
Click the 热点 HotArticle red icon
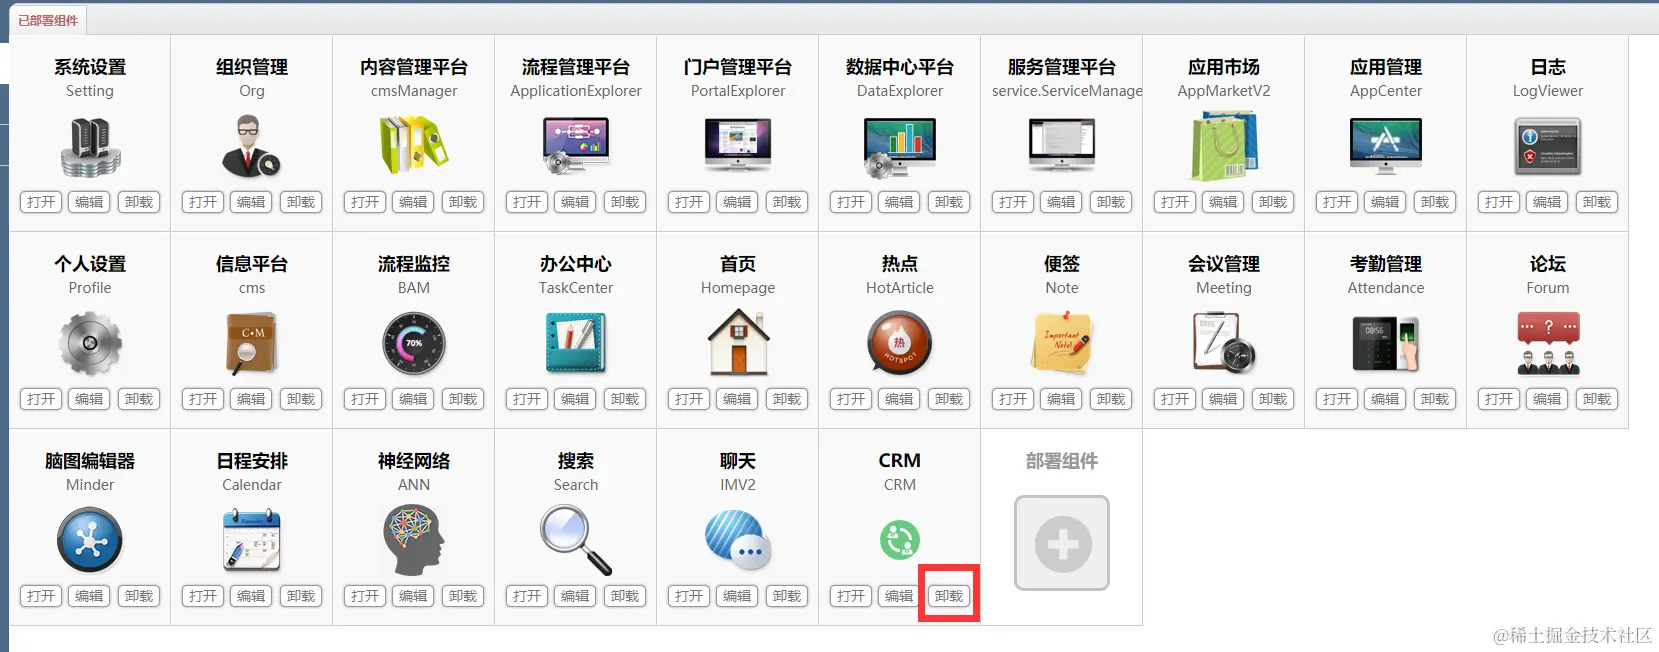(x=900, y=343)
